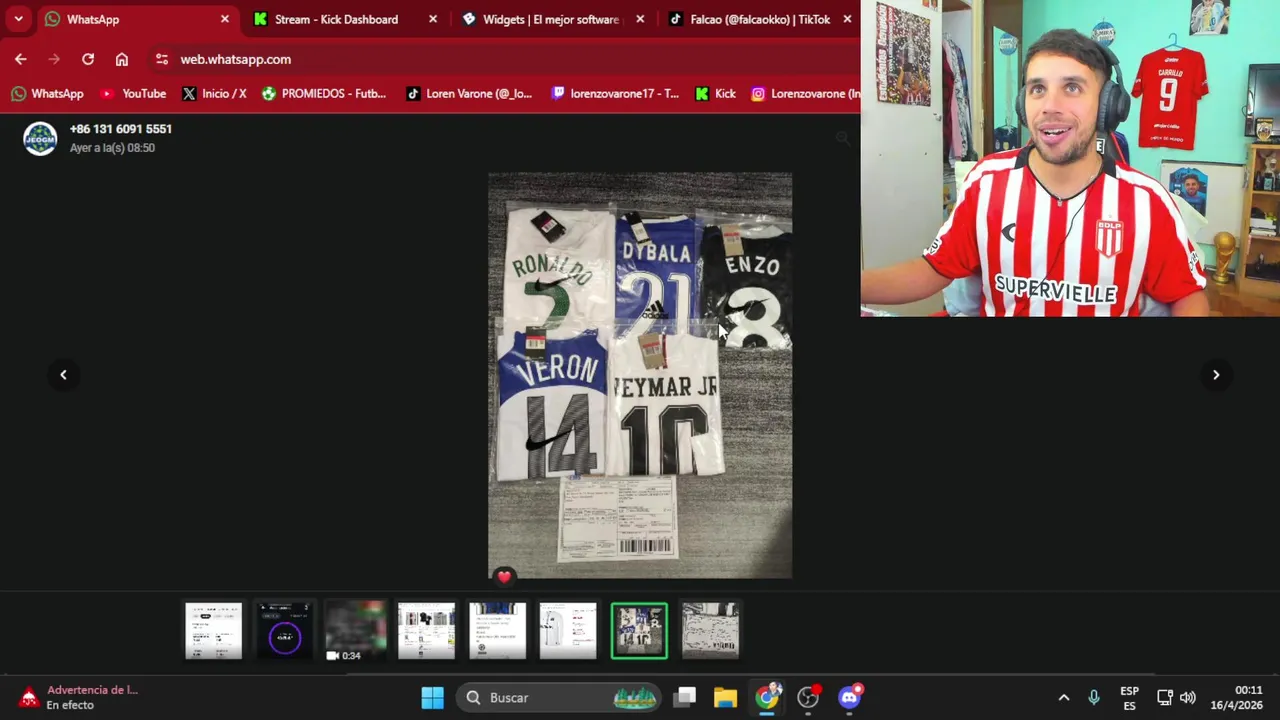The image size is (1280, 720).
Task: Select the fifth thumbnail with blue shirts
Action: tap(497, 631)
